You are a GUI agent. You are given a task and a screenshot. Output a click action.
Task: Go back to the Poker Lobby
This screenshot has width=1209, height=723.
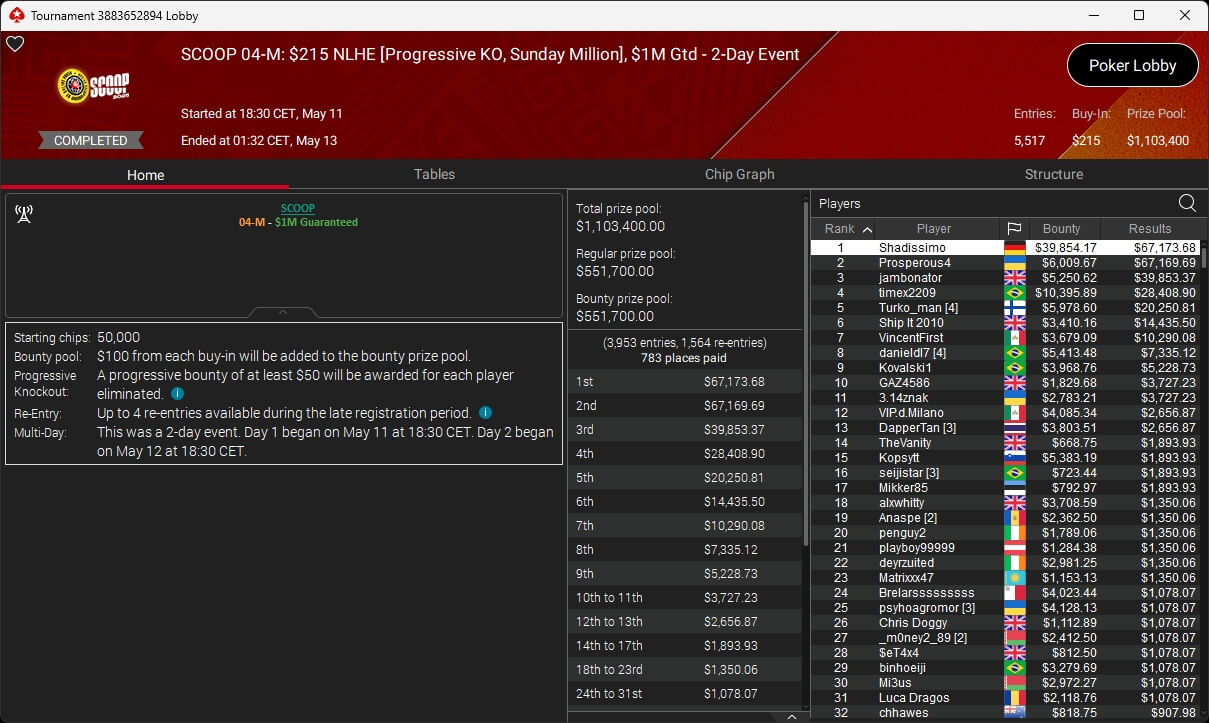(x=1132, y=65)
